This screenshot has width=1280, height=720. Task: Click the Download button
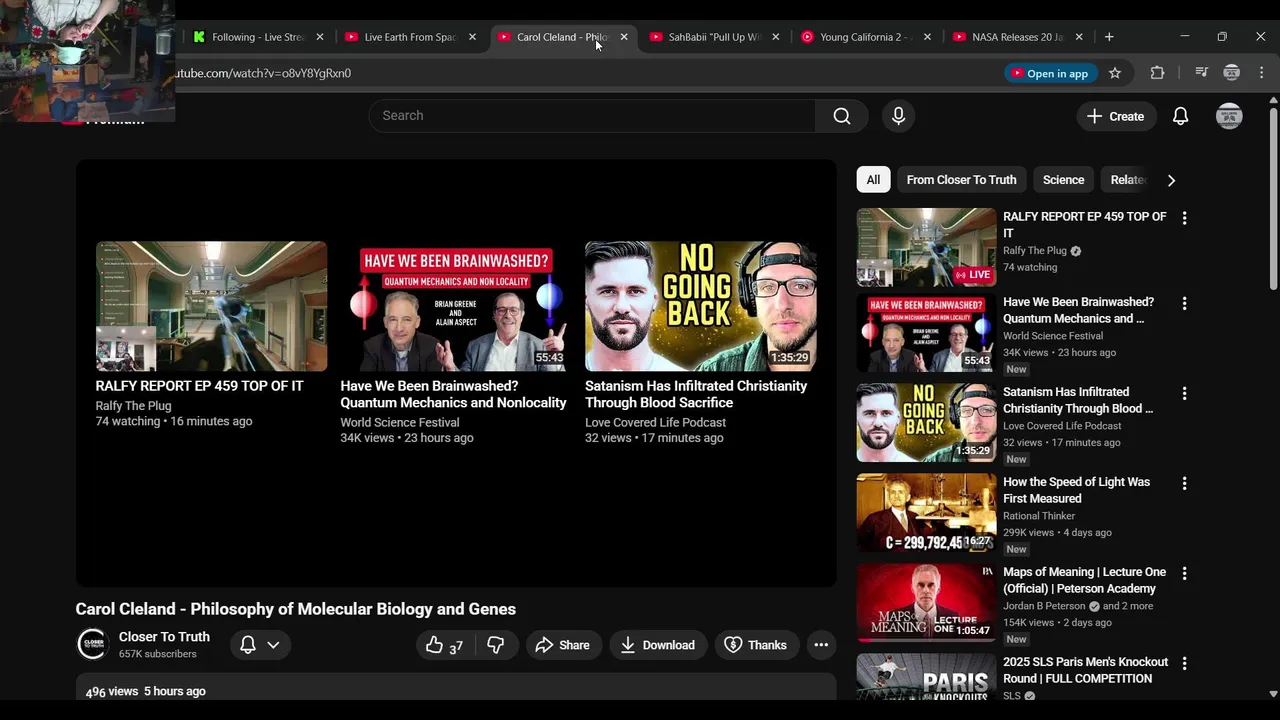(658, 645)
